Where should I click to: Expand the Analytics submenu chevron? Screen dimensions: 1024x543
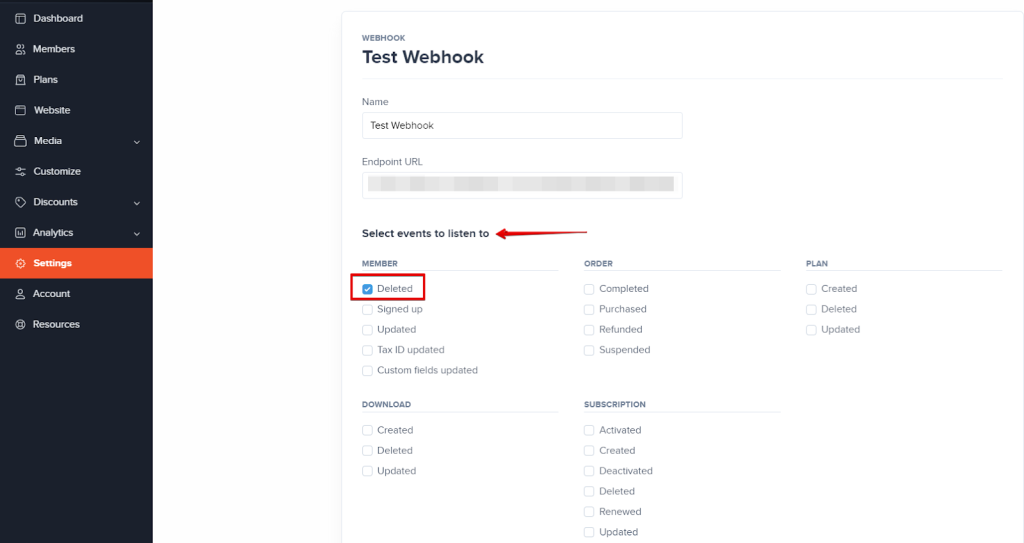pos(137,233)
